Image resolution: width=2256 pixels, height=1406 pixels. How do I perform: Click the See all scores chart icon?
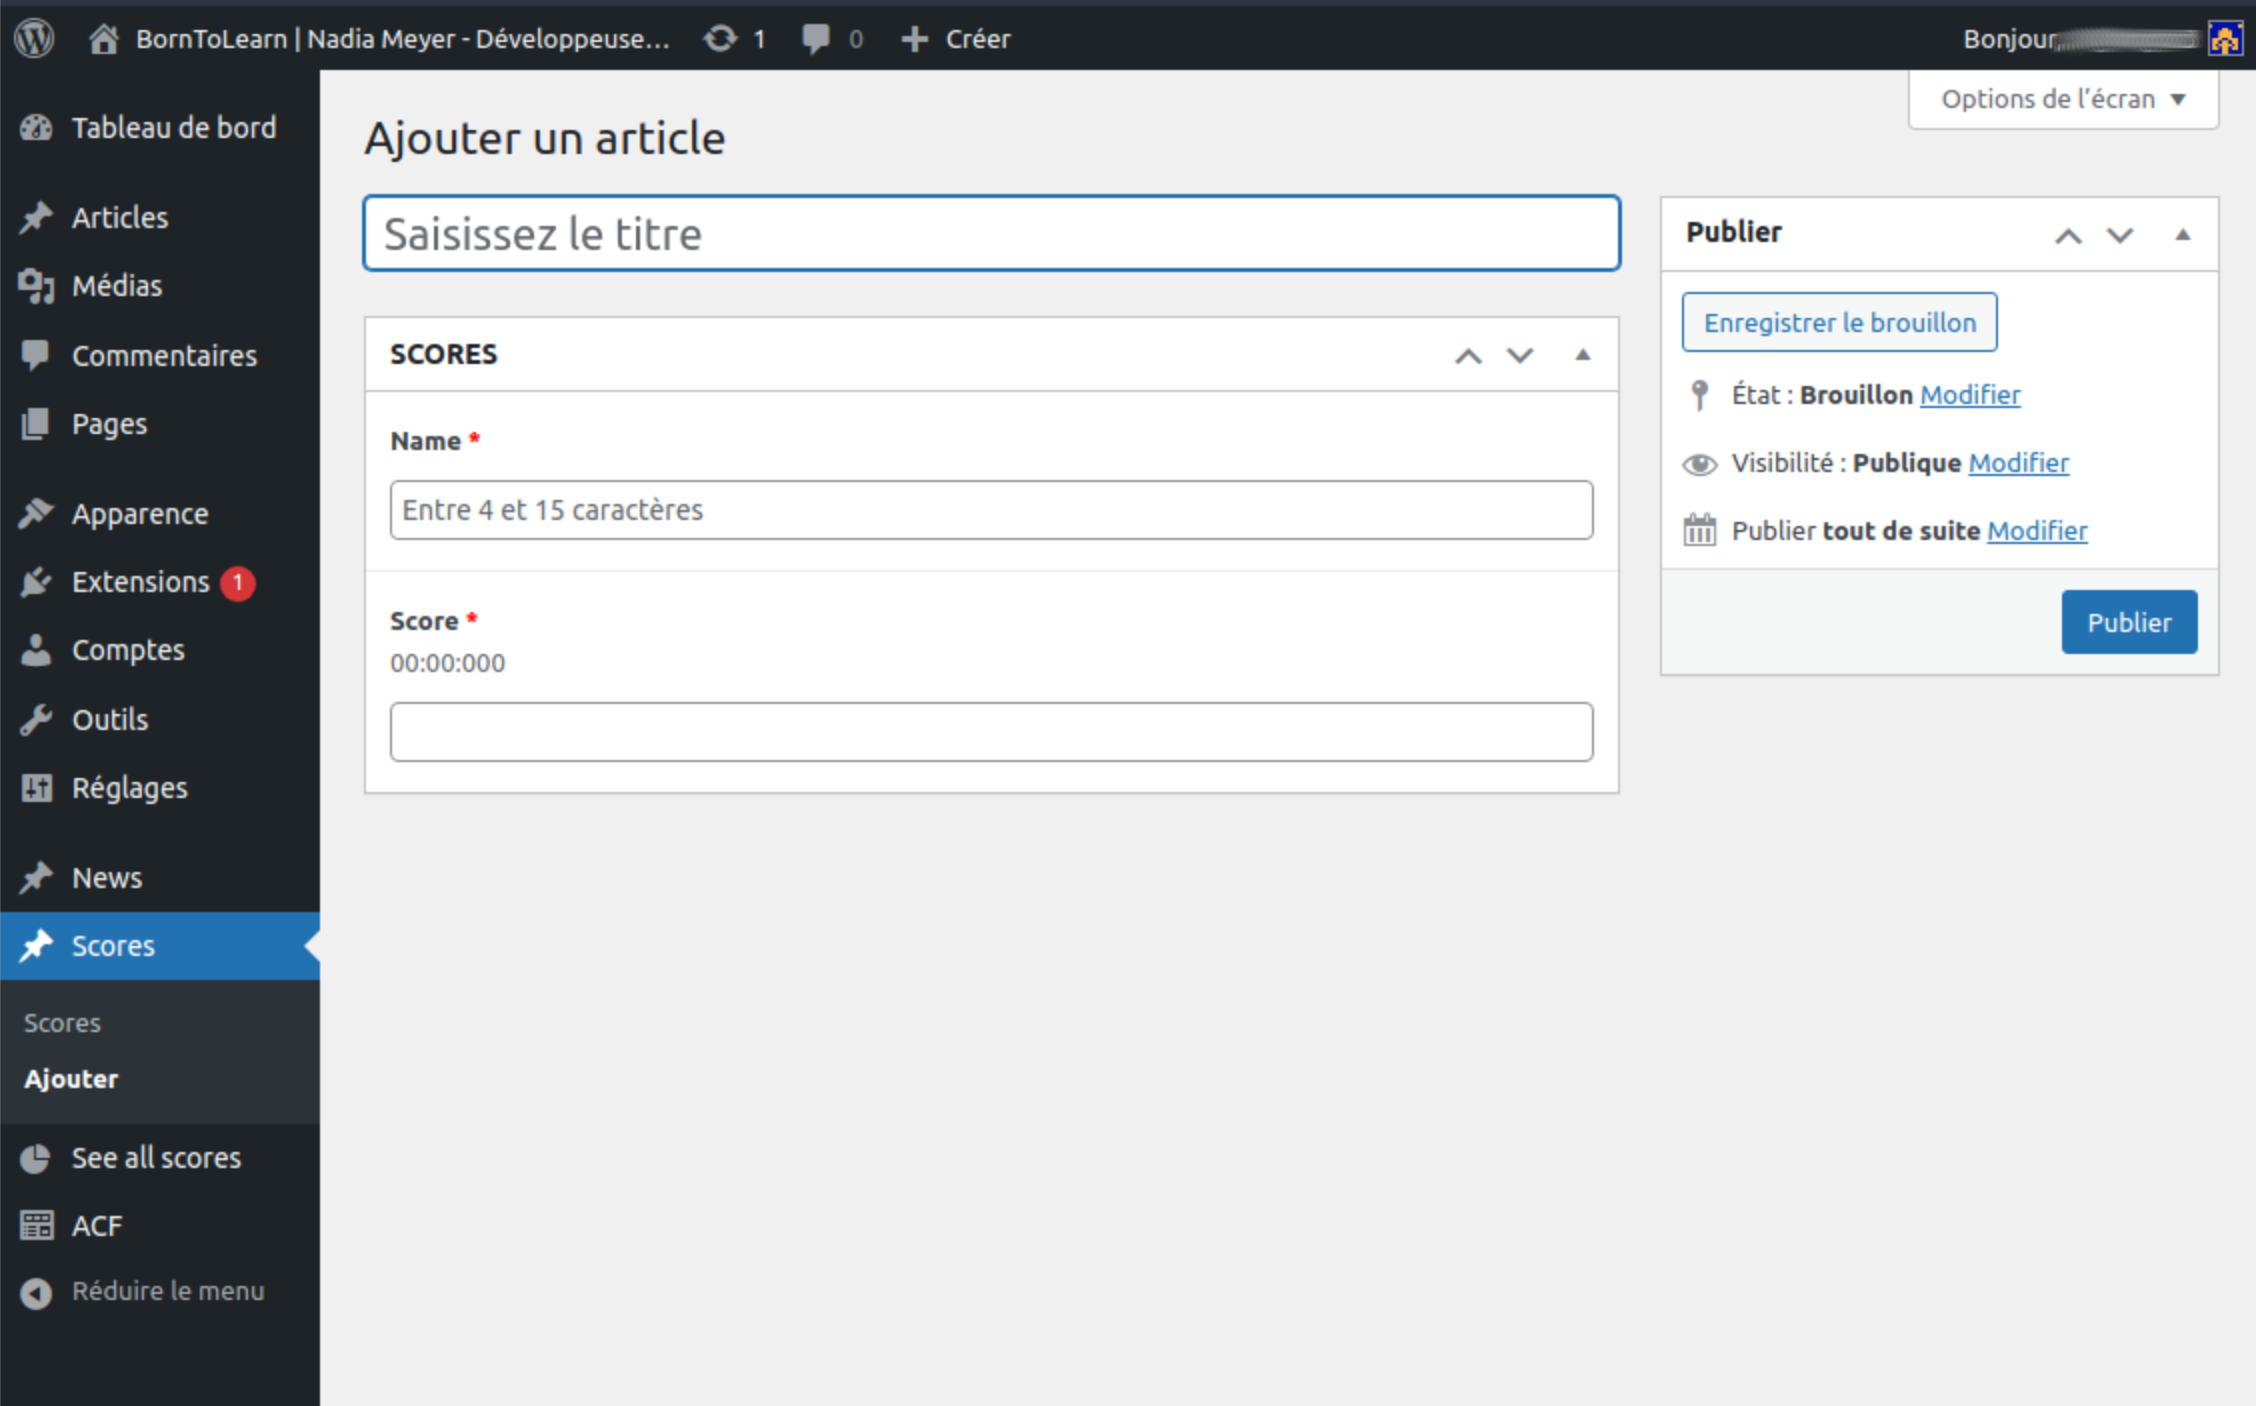tap(36, 1158)
